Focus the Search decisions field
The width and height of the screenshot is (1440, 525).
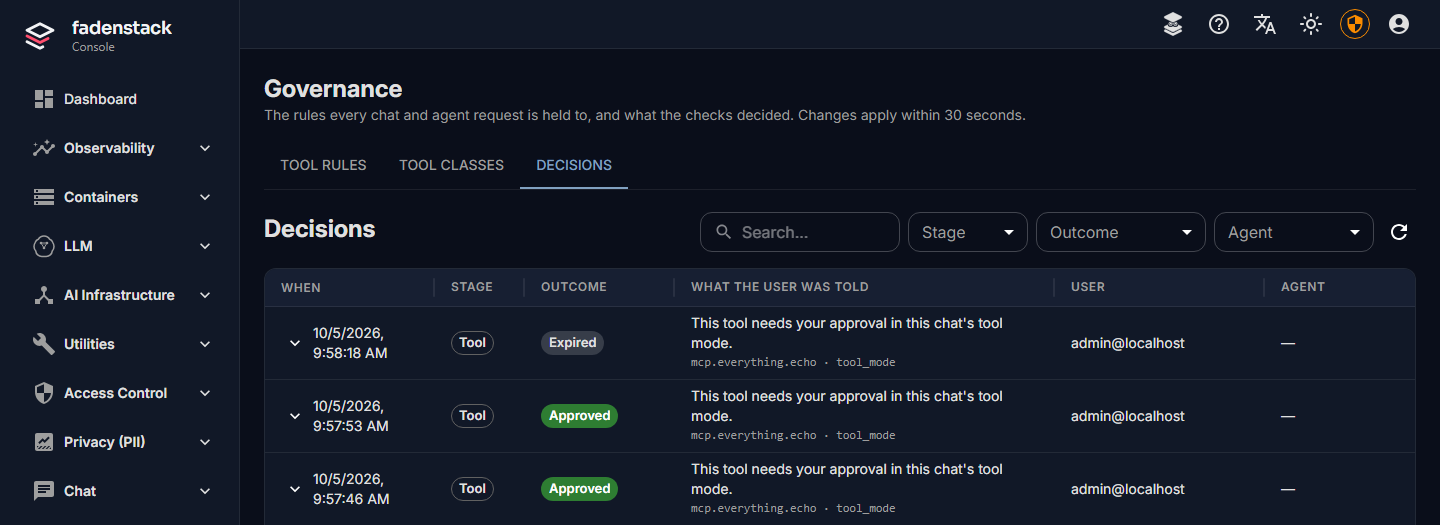click(x=800, y=232)
